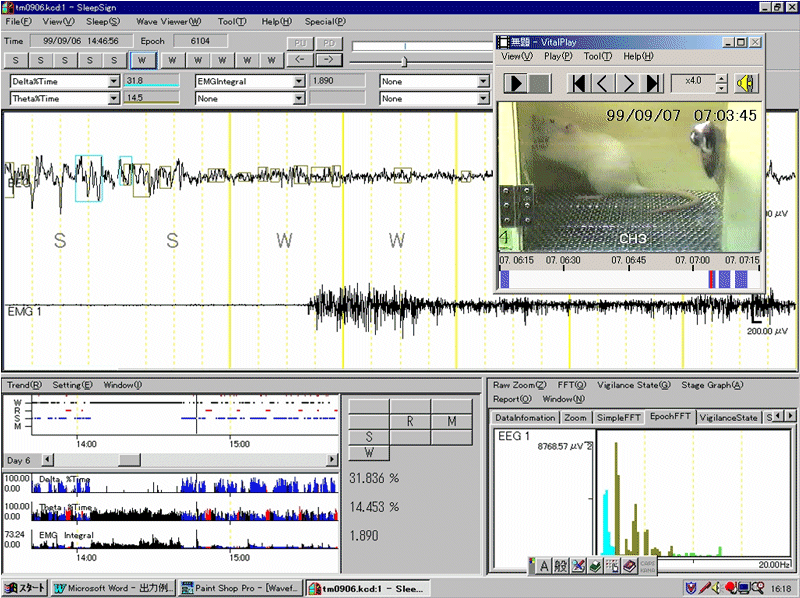Skip to the video end in VitalPlay

pos(653,84)
